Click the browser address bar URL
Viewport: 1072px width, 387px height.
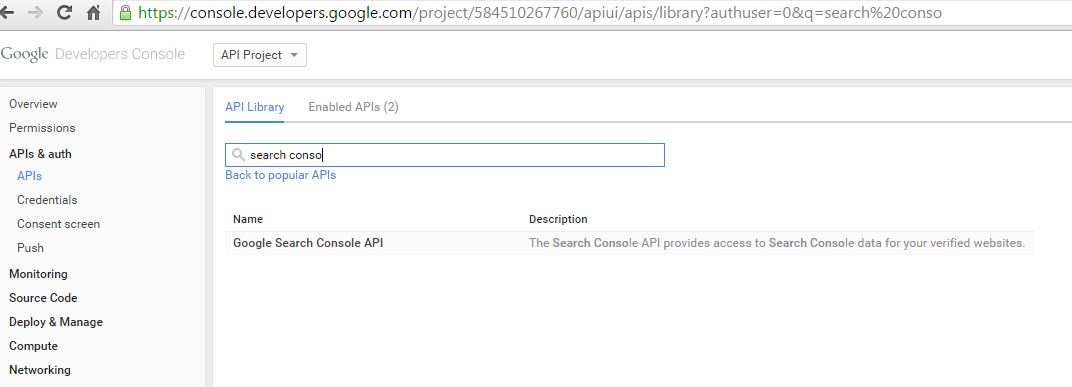coord(540,12)
